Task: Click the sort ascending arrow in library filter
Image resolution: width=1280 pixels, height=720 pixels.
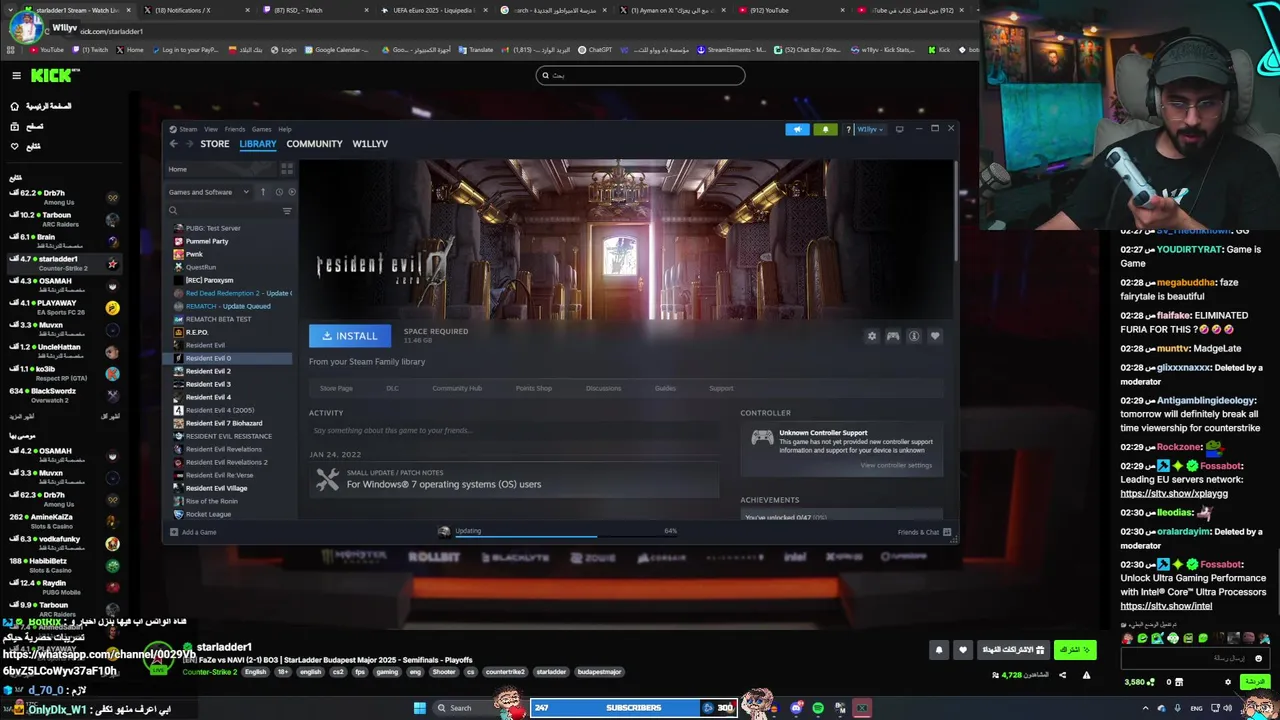Action: (263, 192)
